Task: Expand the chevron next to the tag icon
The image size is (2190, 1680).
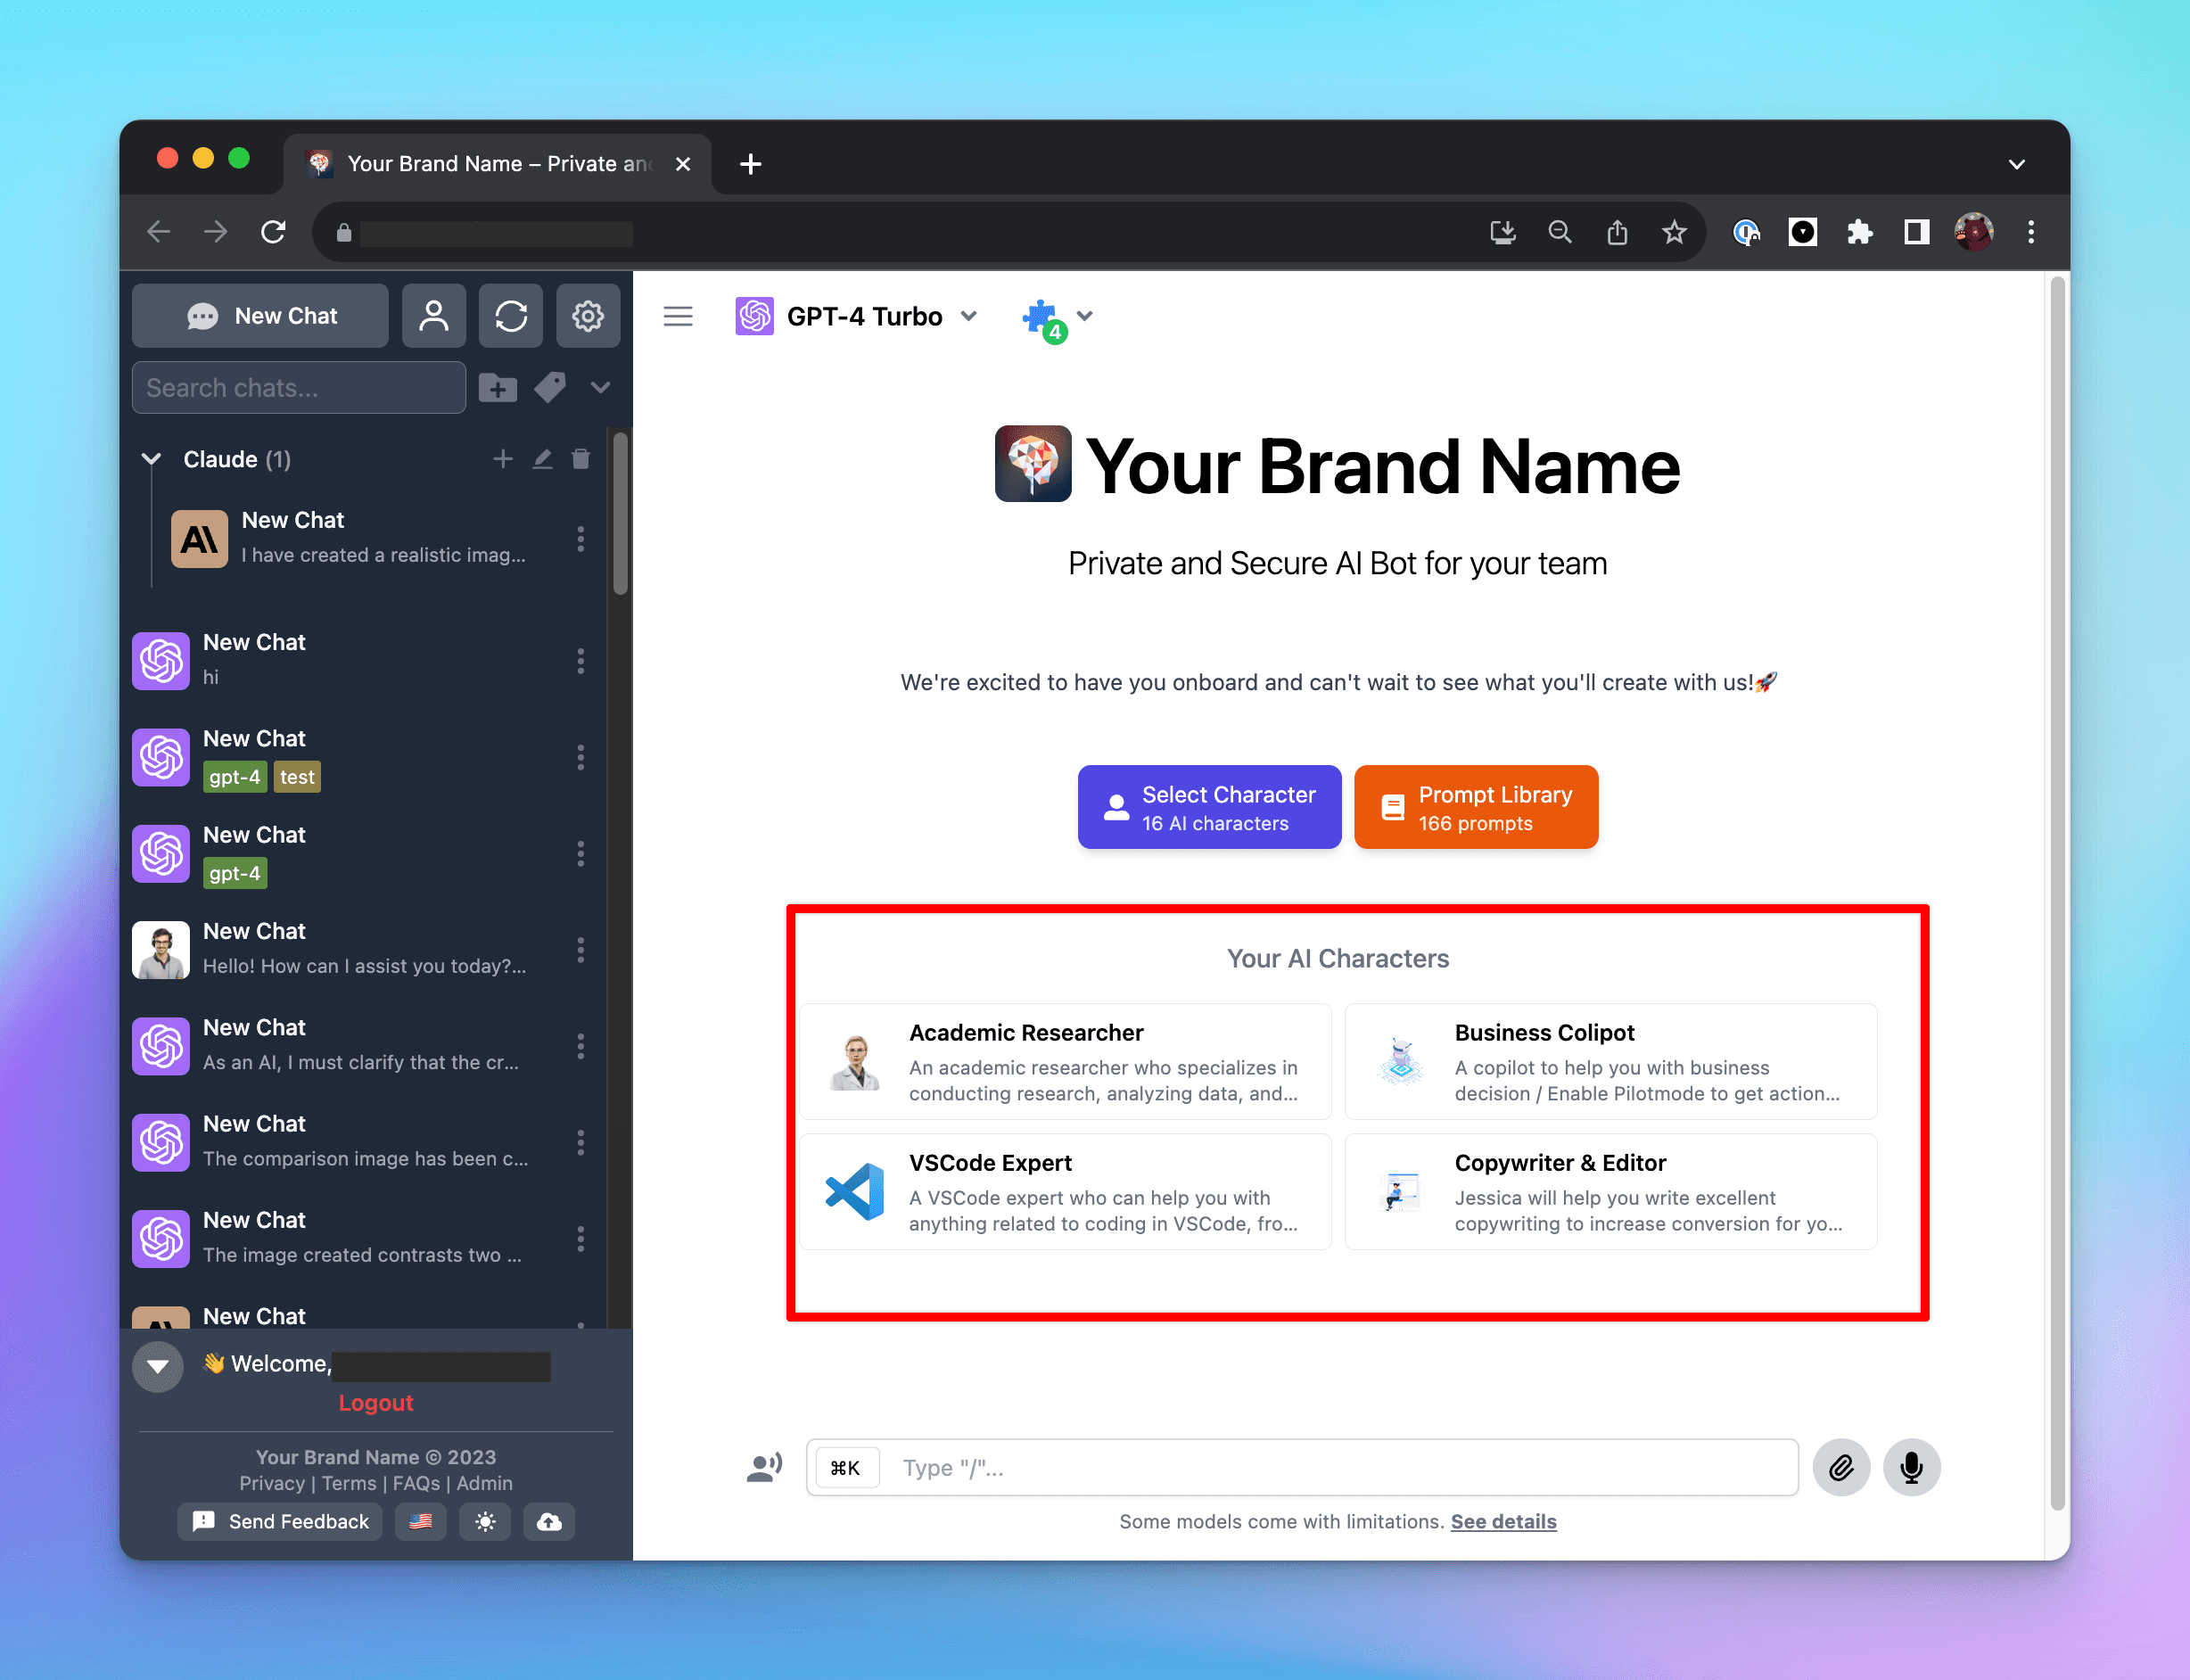Action: tap(600, 387)
